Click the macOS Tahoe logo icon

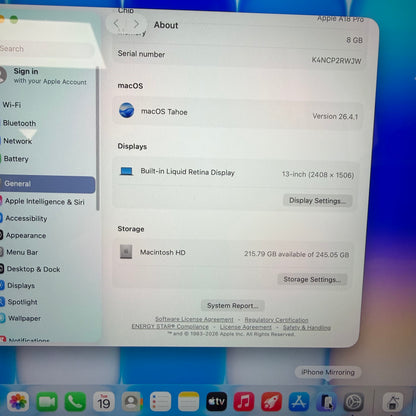coord(127,110)
